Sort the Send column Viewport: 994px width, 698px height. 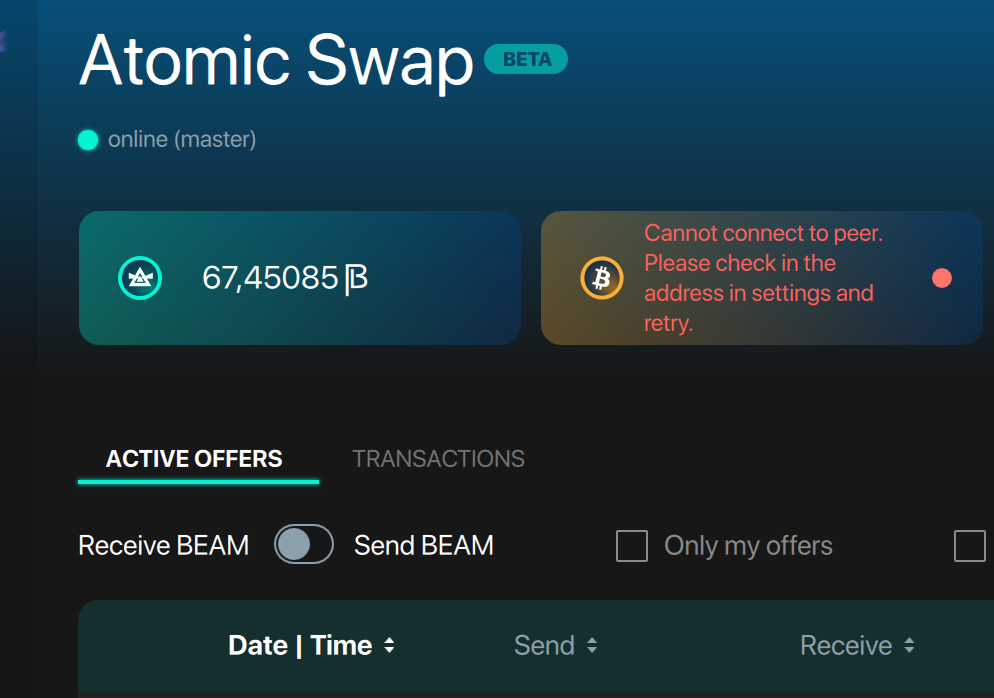tap(556, 645)
